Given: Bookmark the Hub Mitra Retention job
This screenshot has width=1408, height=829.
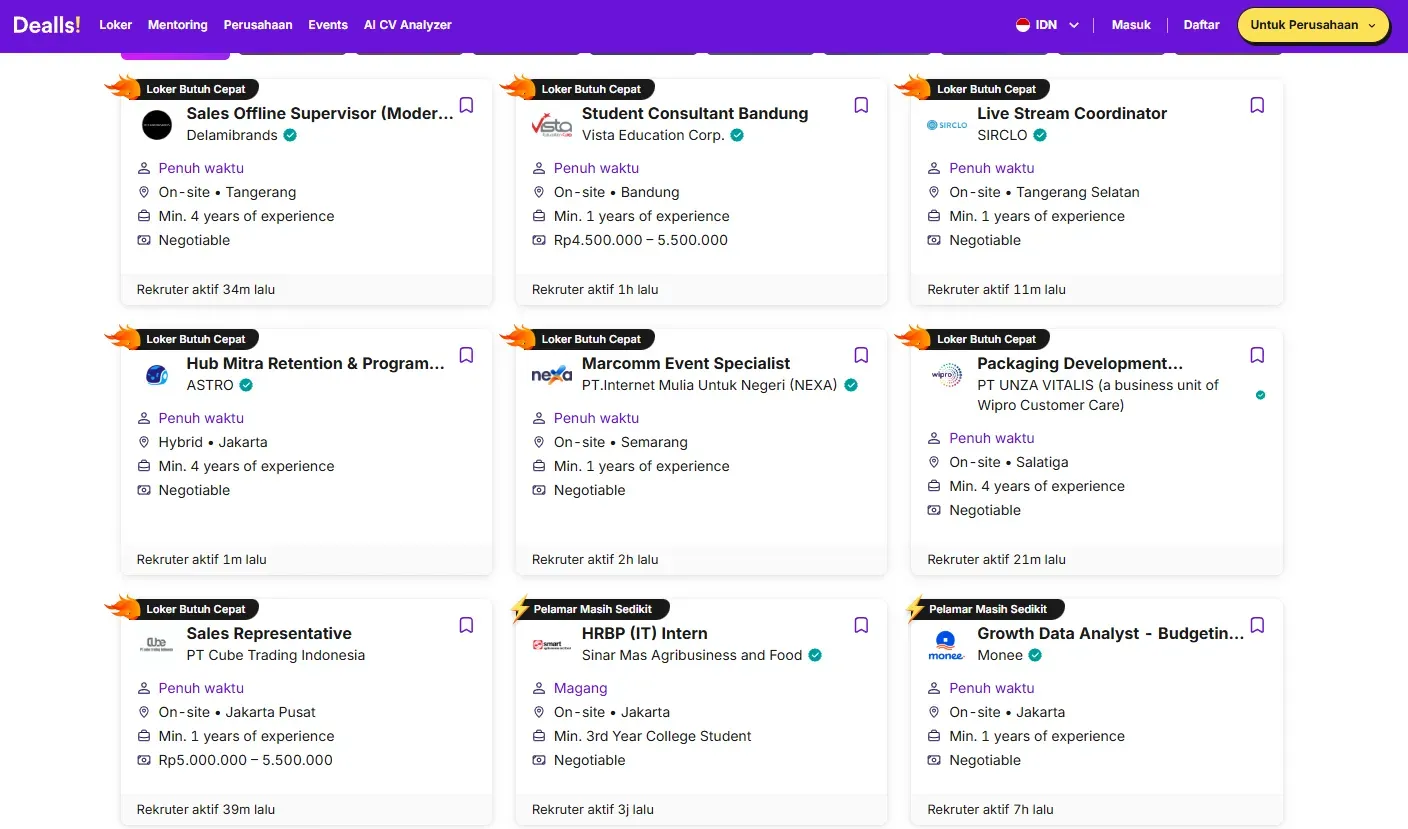Looking at the screenshot, I should click(x=466, y=355).
